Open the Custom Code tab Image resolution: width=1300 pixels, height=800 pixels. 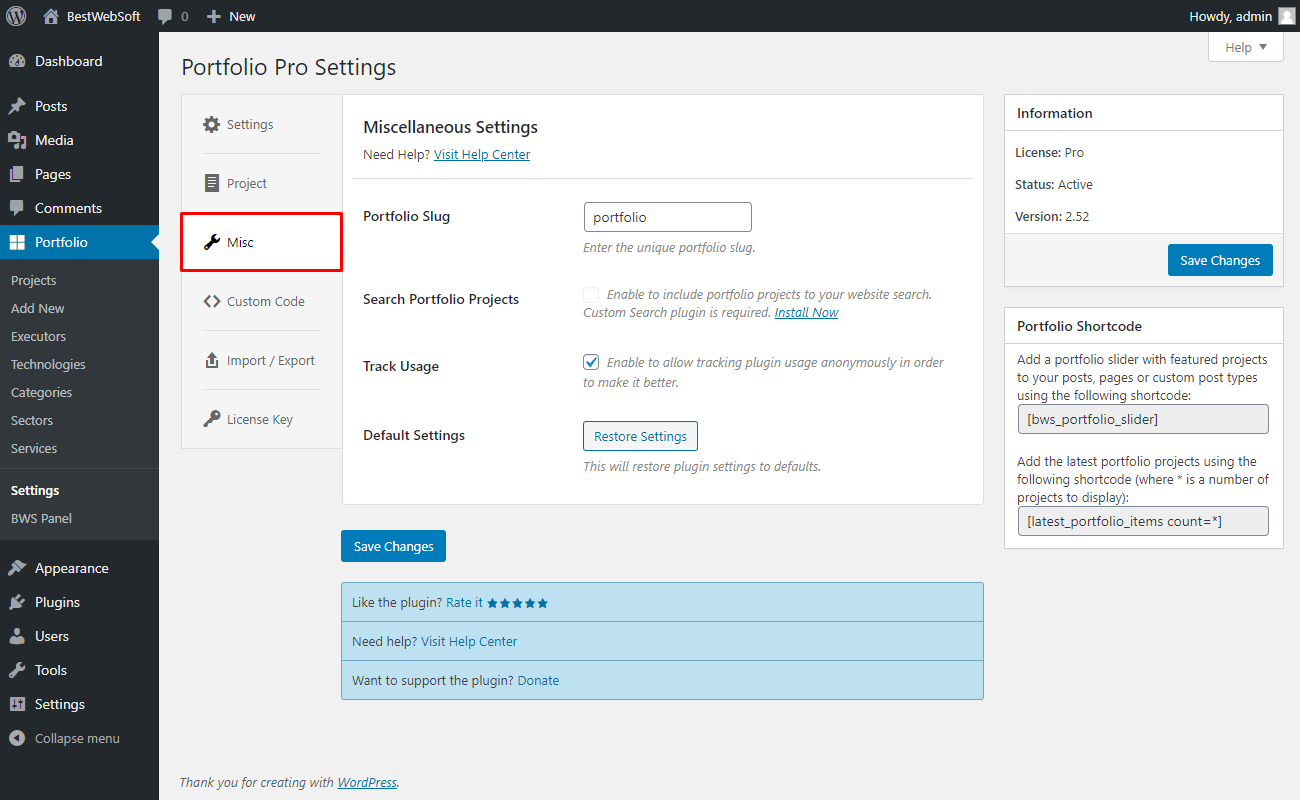(x=261, y=301)
